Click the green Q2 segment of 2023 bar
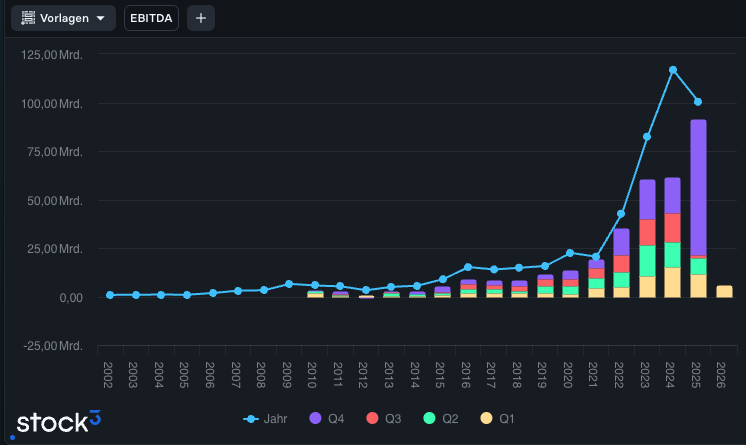Image resolution: width=746 pixels, height=445 pixels. 647,261
